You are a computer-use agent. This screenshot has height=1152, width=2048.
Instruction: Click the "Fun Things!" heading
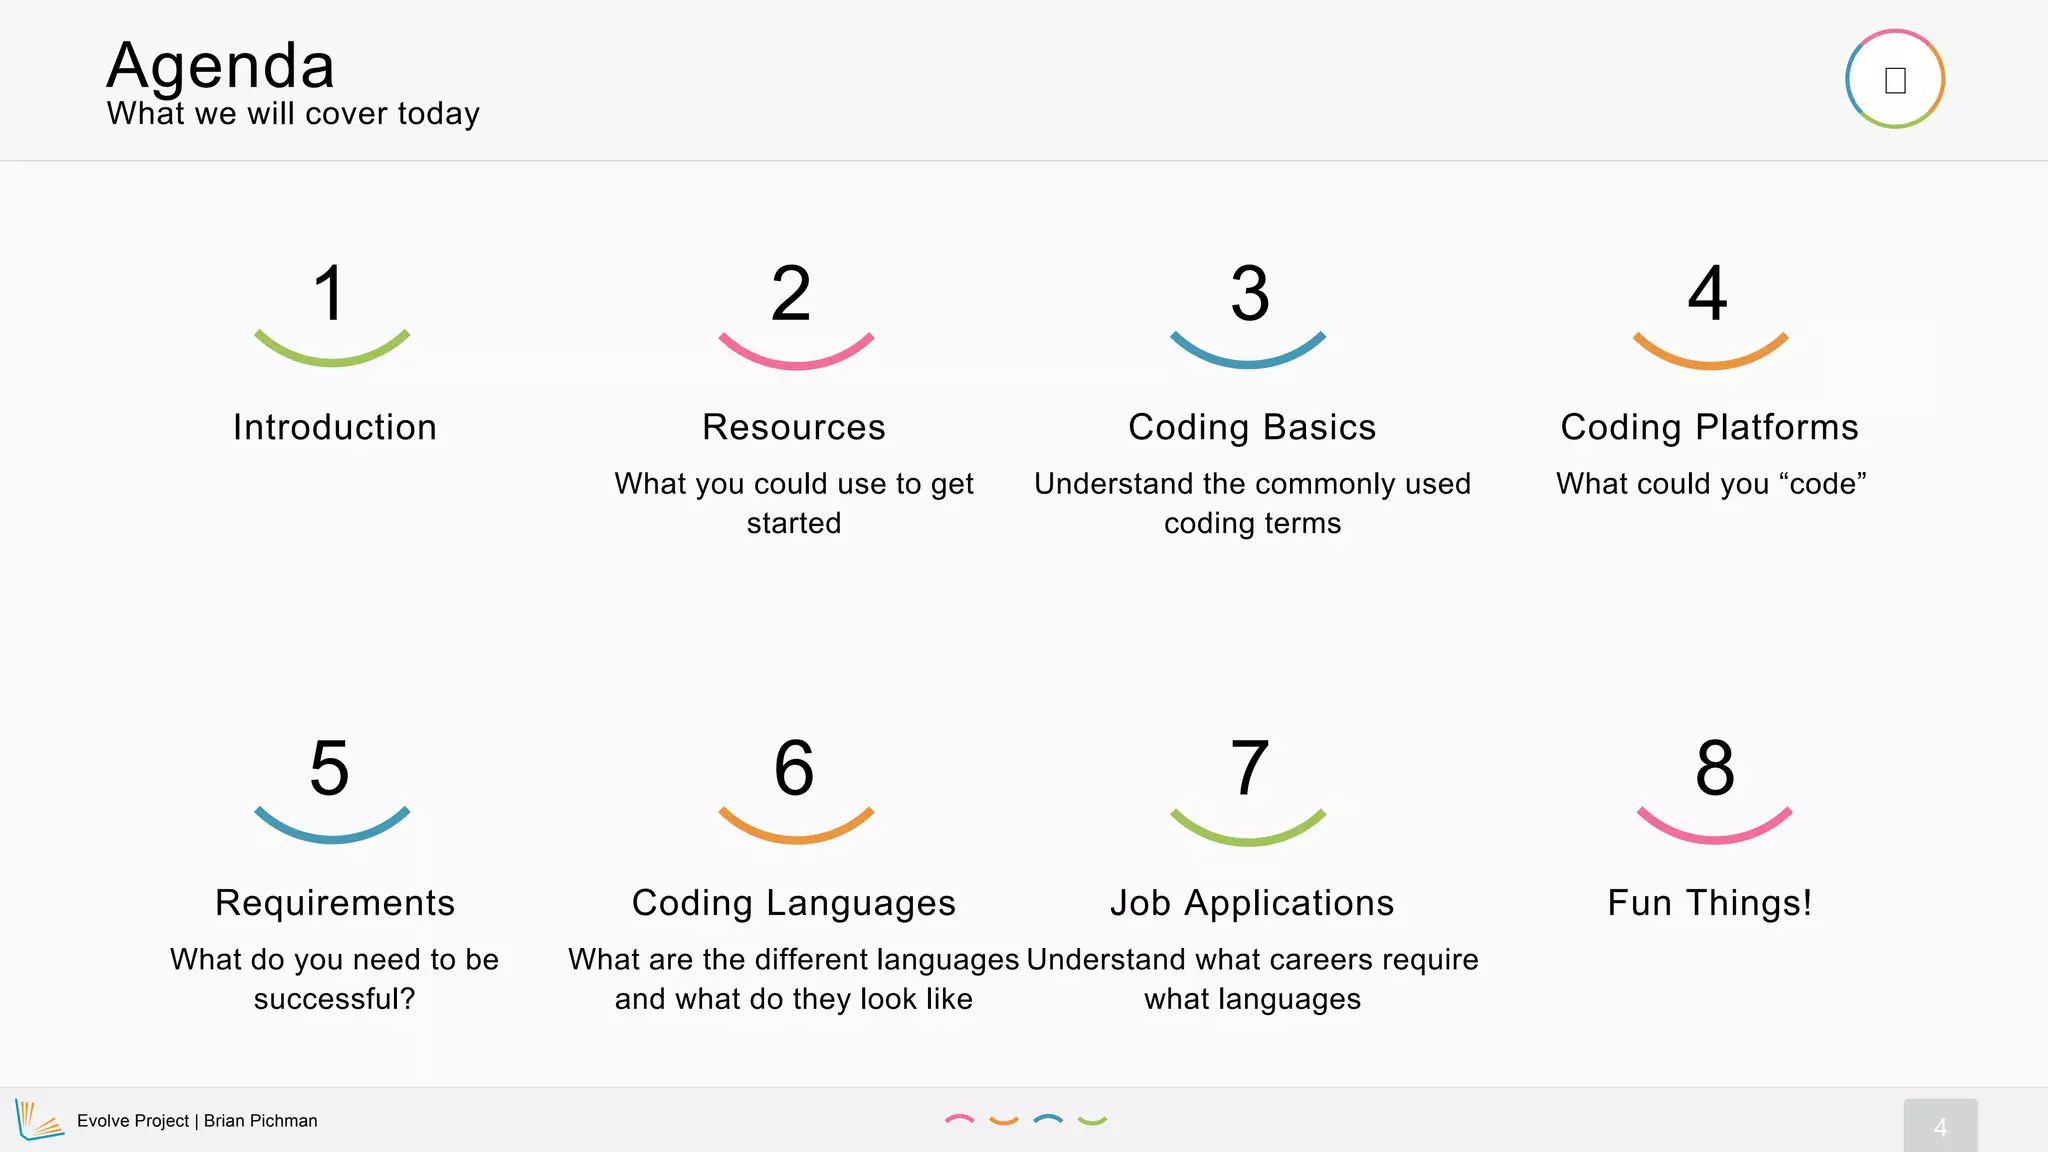click(1710, 903)
